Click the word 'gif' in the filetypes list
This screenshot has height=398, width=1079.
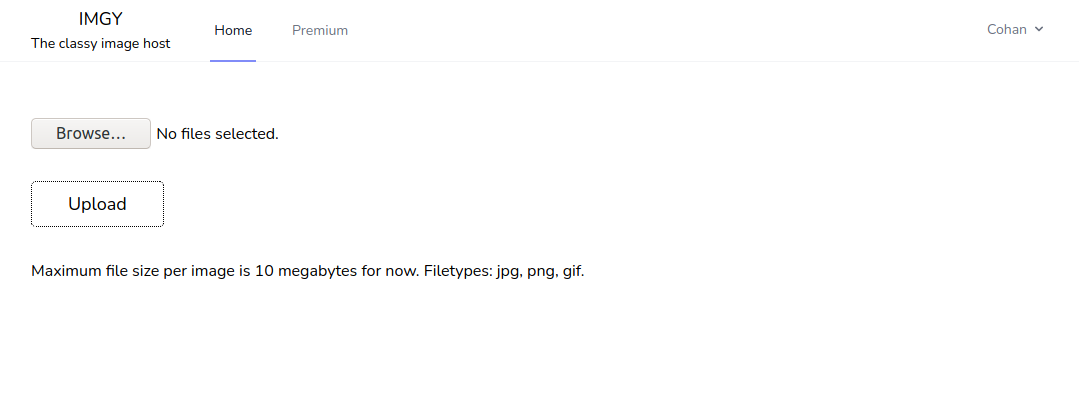[573, 271]
